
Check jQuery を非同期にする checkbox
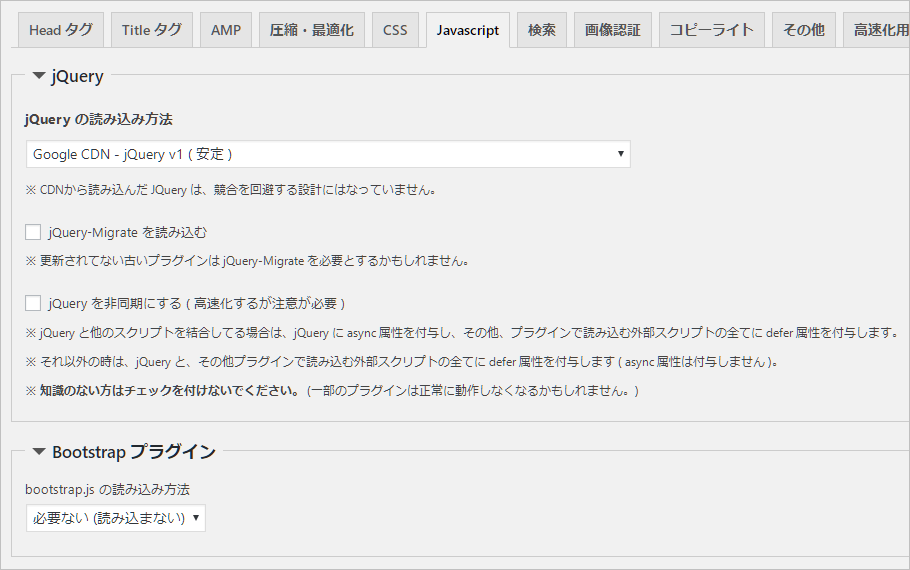(x=33, y=303)
